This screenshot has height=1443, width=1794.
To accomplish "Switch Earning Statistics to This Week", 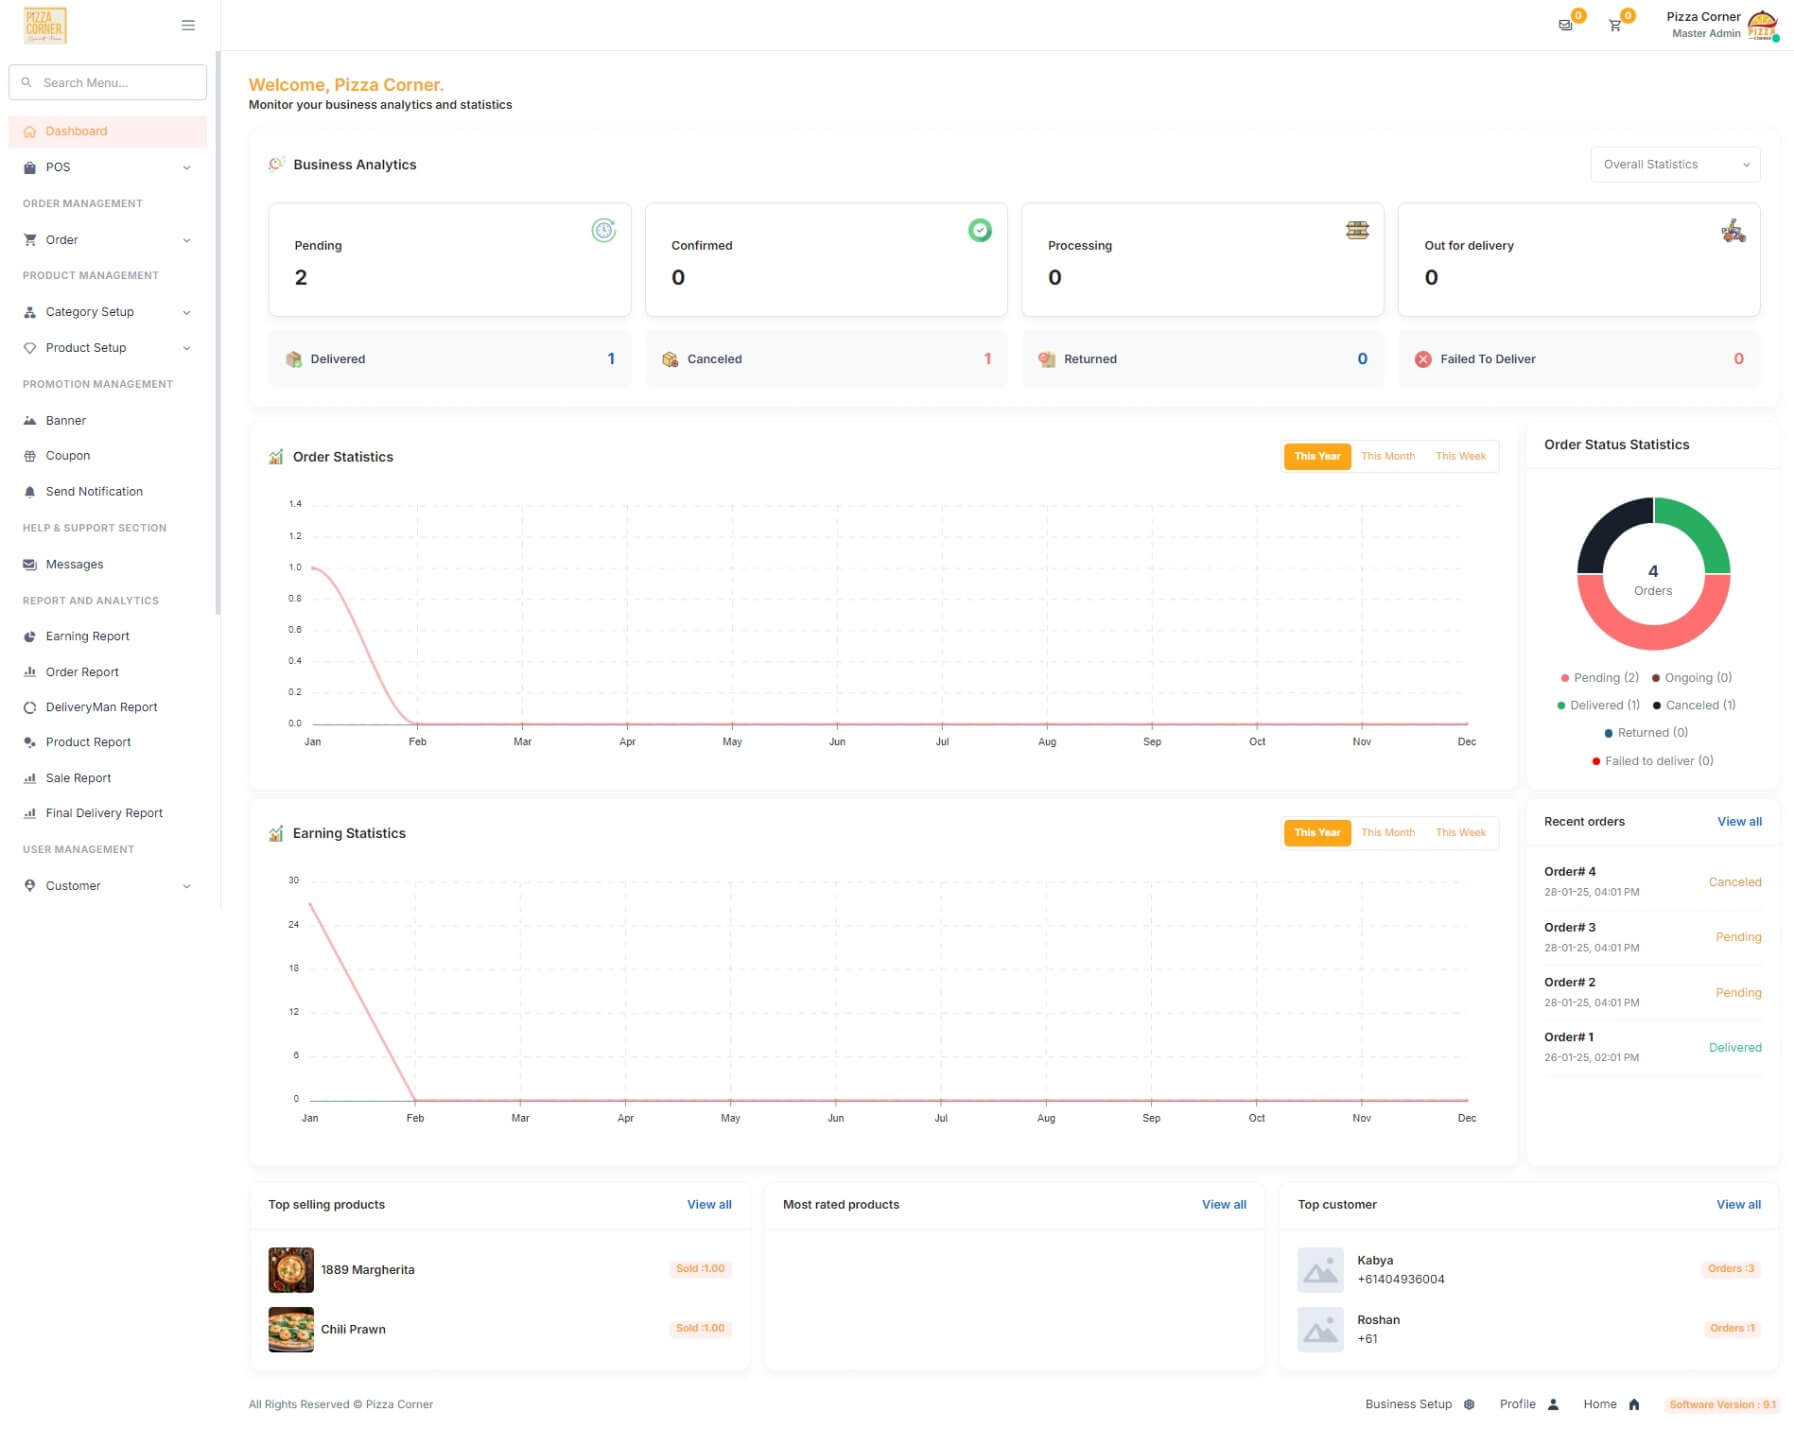I will tap(1460, 833).
